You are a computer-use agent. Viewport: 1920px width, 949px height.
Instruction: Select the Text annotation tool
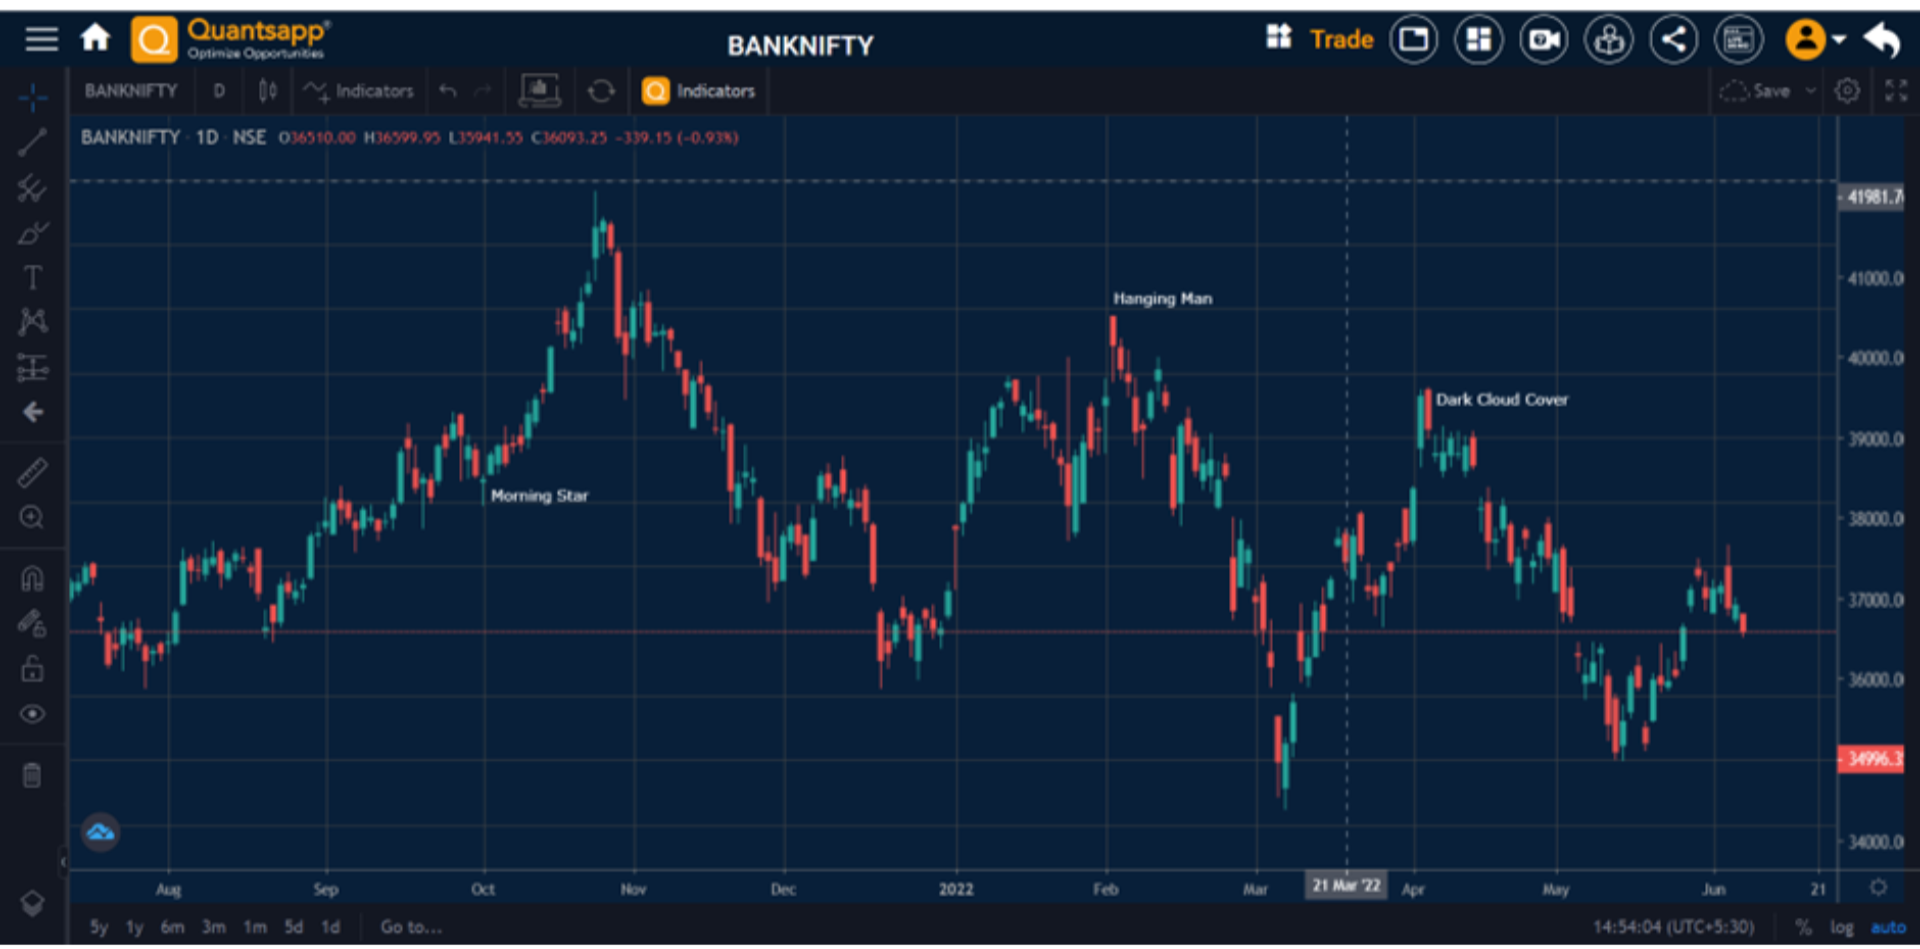(32, 277)
